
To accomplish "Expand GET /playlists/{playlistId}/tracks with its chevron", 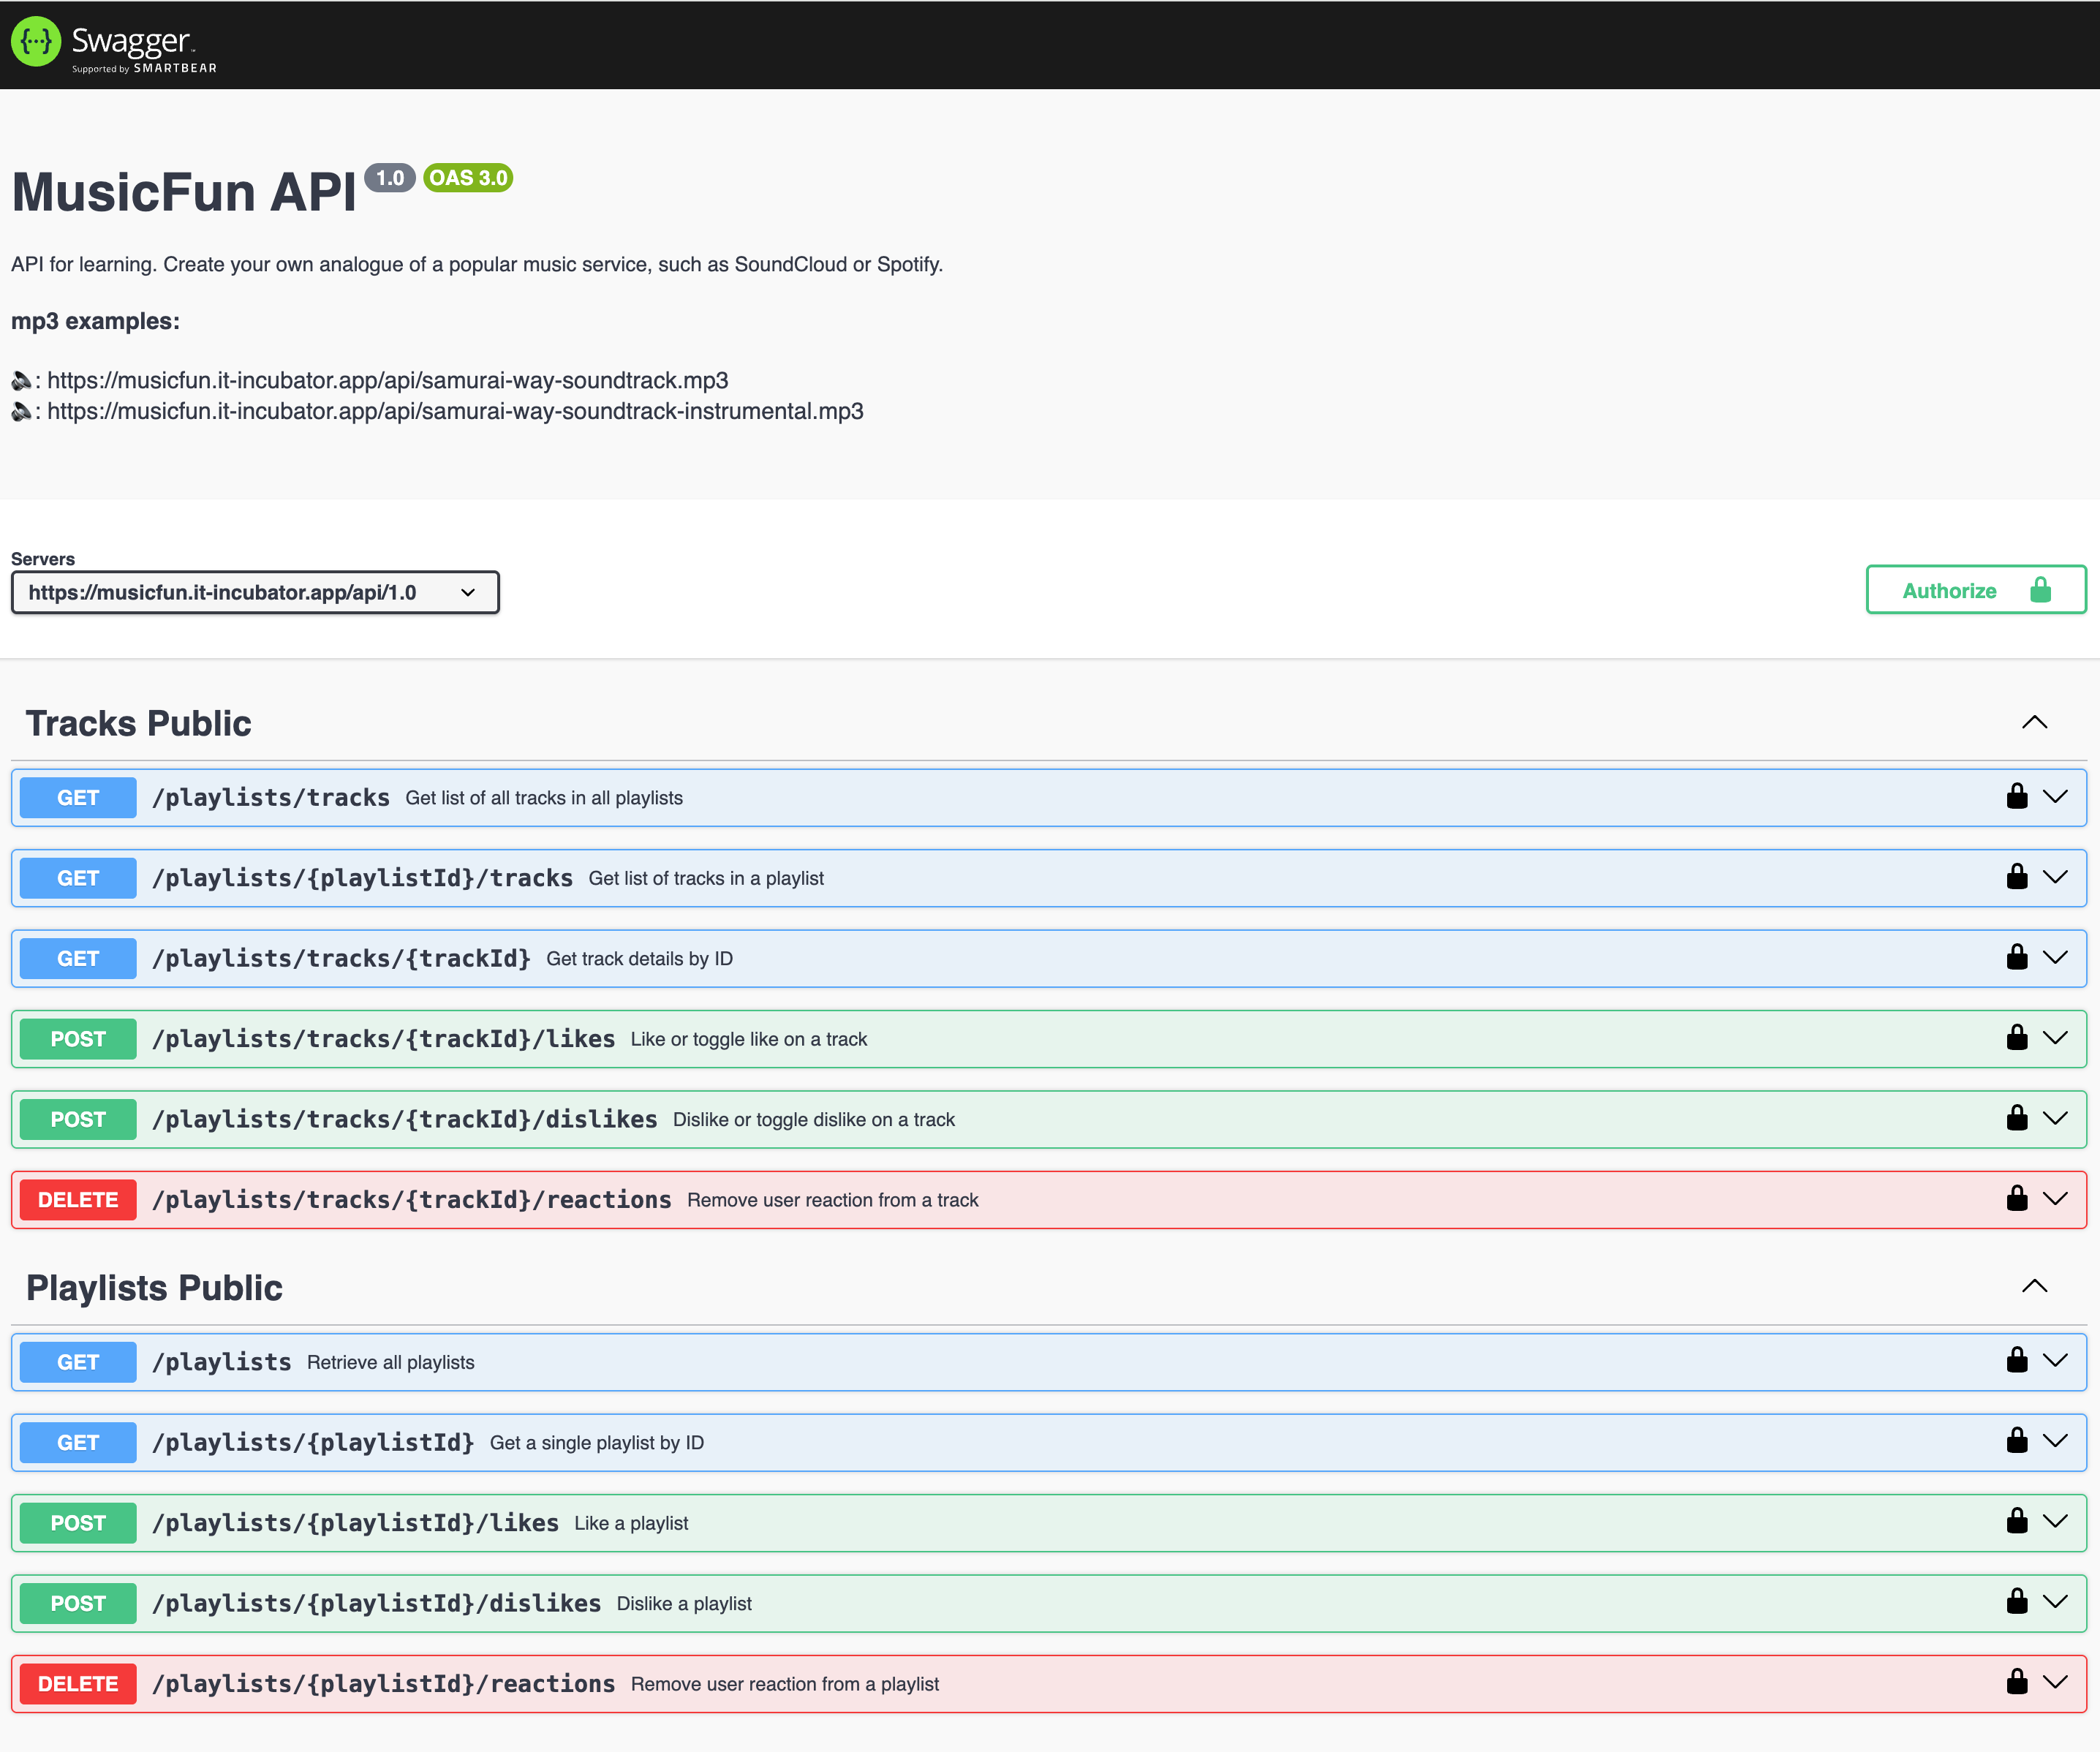I will click(x=2055, y=877).
